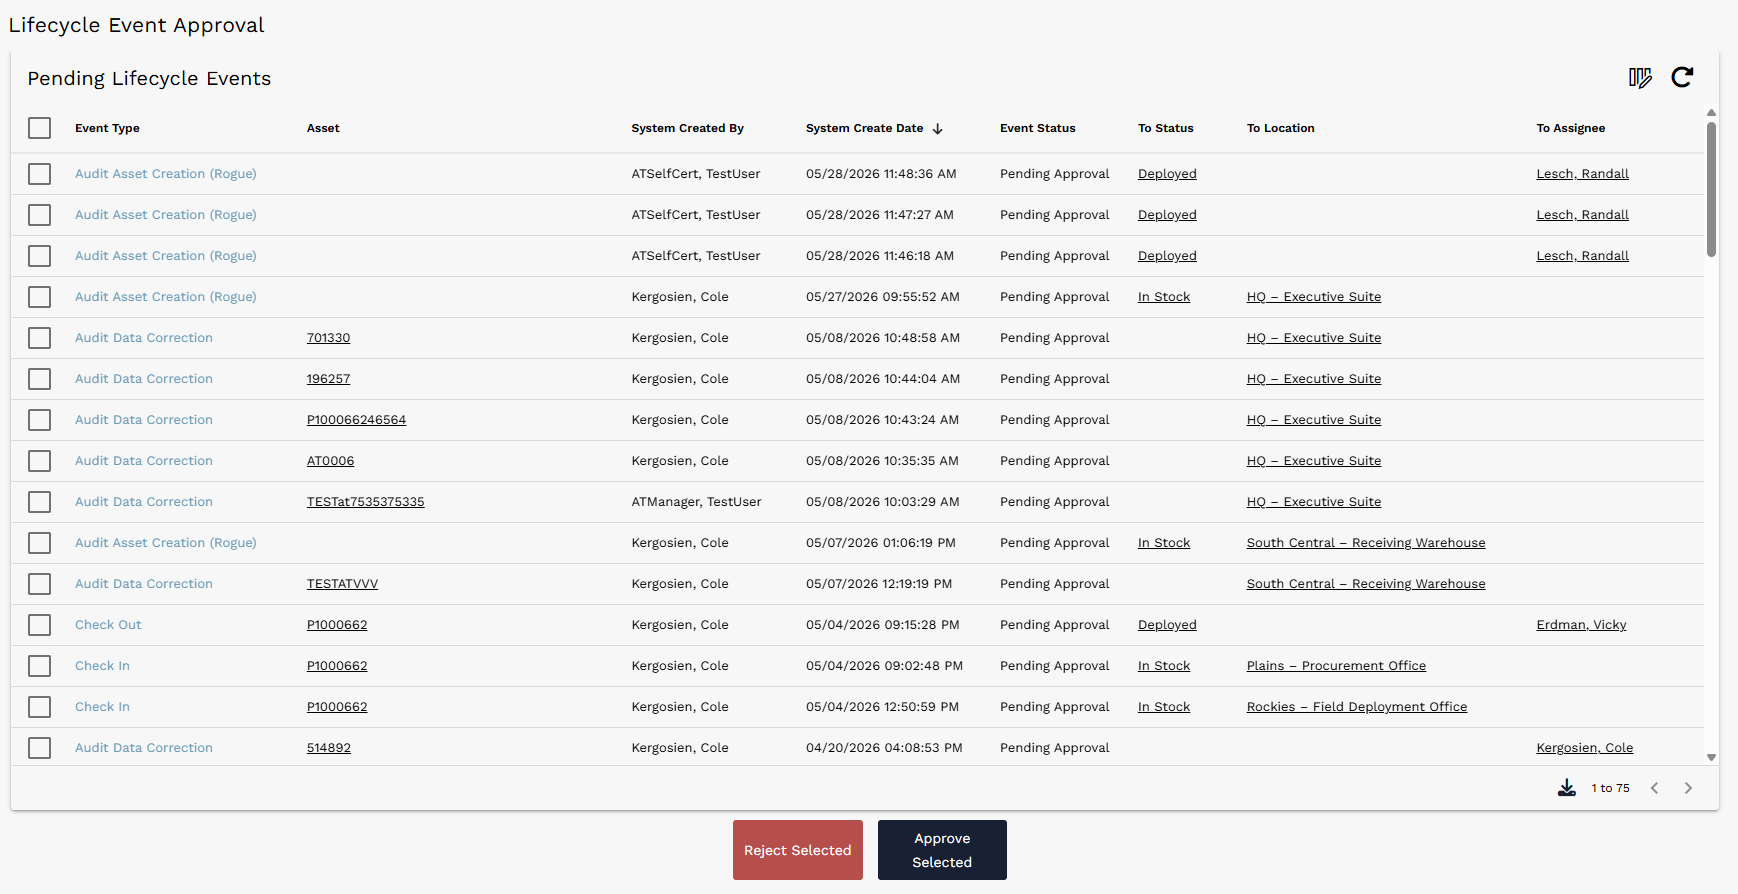
Task: Open Rockies – Field Deployment Office link
Action: tap(1356, 707)
